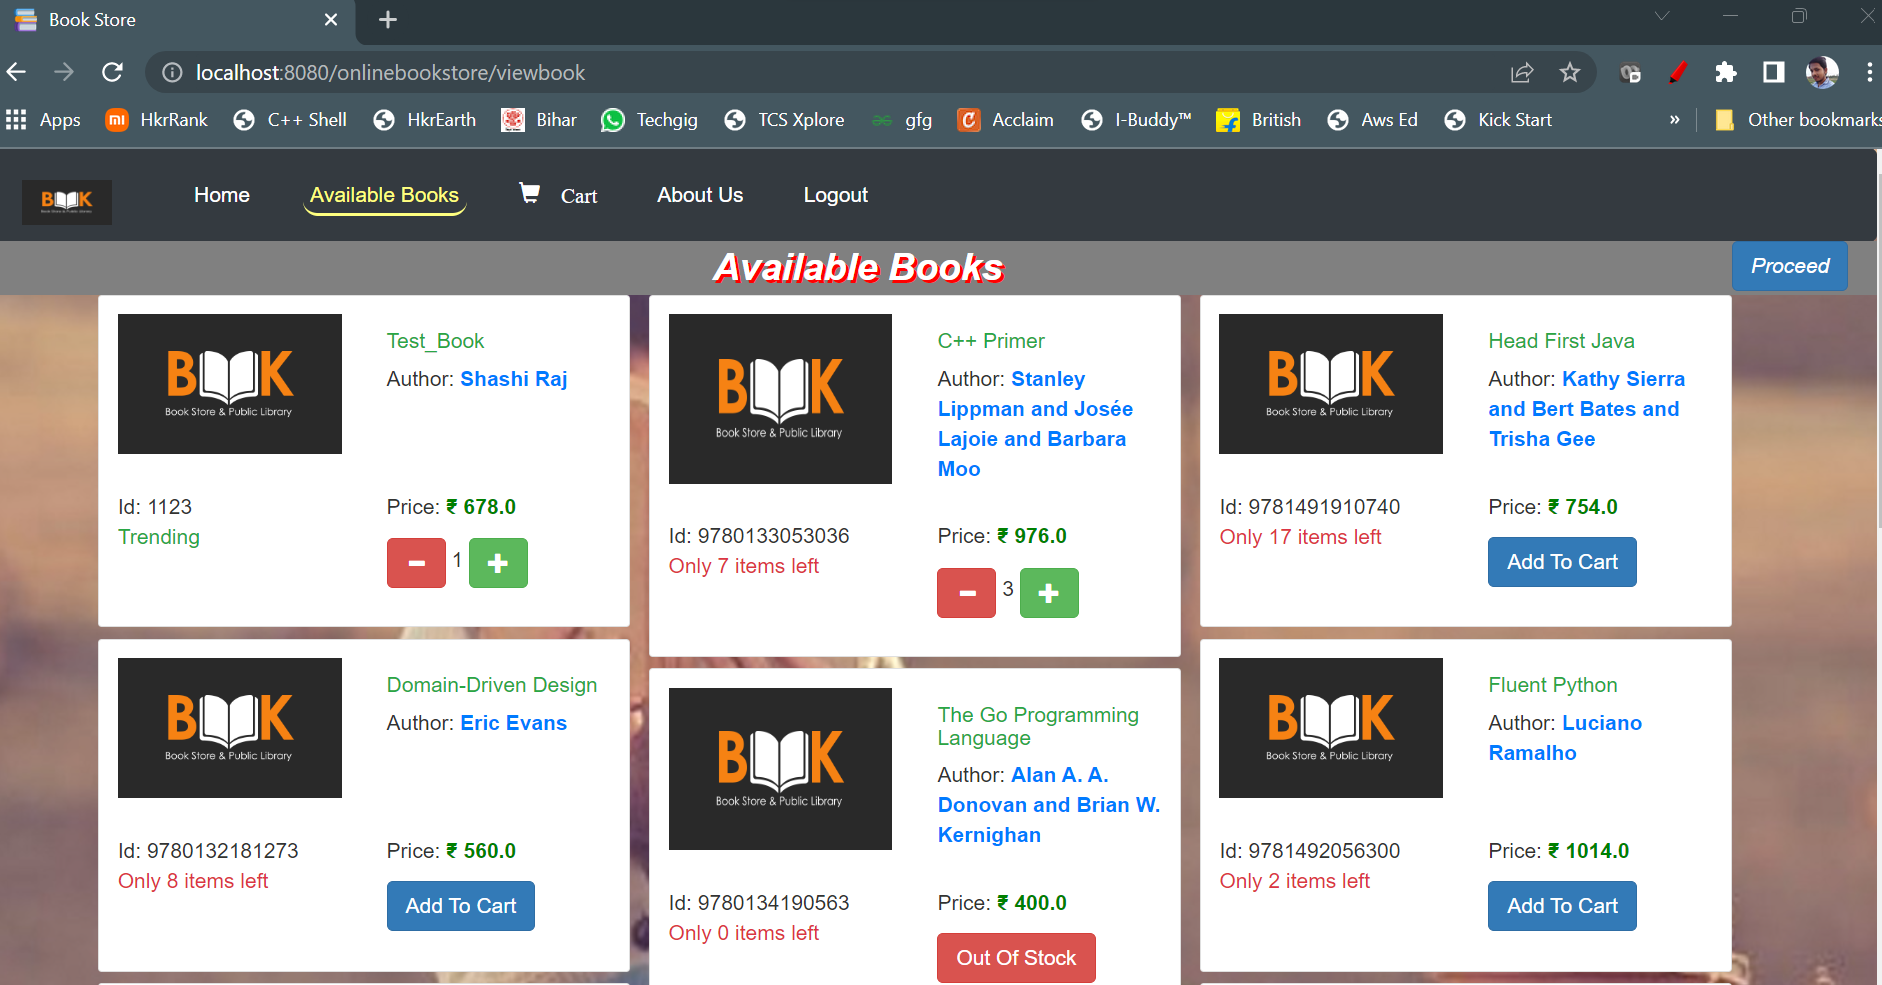The height and width of the screenshot is (985, 1882).
Task: Open the About Us page
Action: click(700, 195)
